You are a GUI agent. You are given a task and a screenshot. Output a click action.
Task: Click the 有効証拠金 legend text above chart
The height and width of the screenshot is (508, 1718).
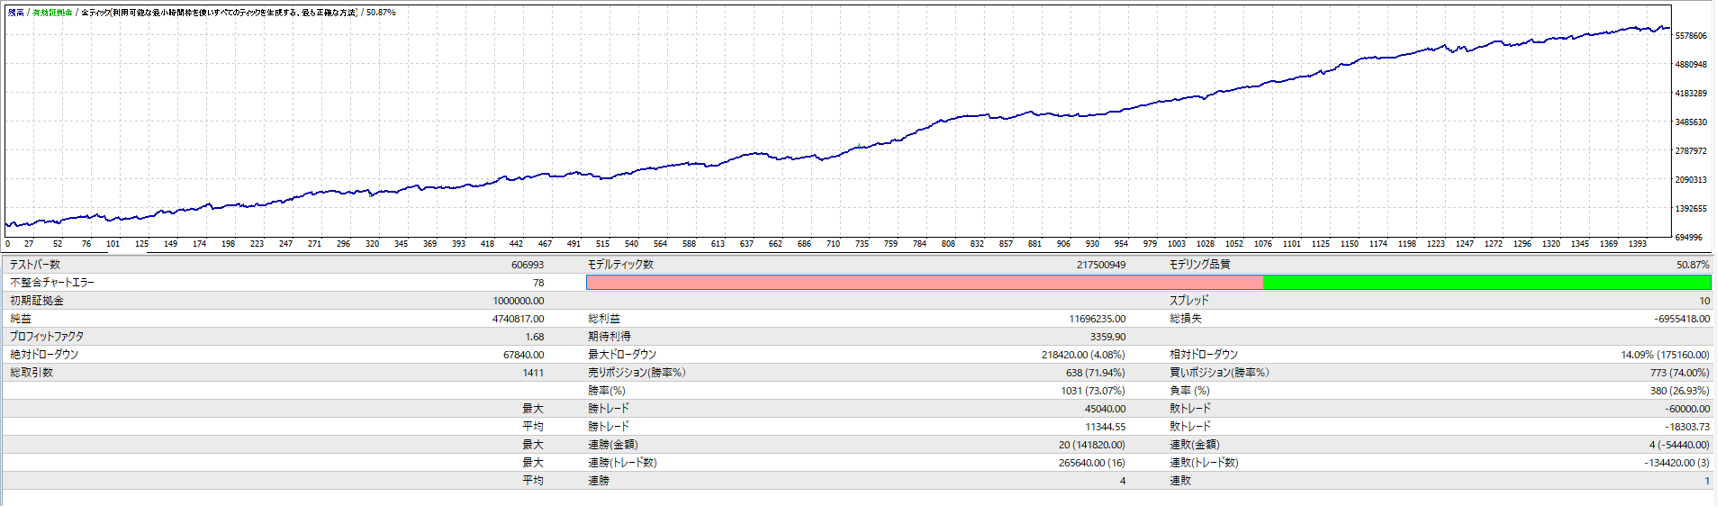(x=52, y=13)
